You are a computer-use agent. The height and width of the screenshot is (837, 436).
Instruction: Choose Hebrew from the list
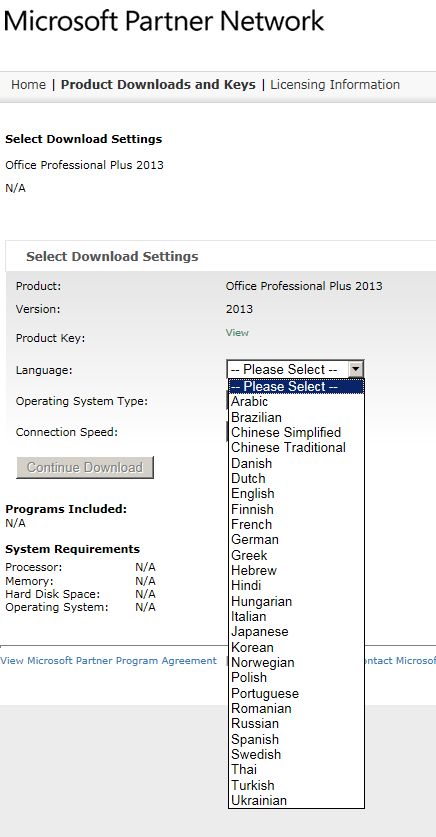click(x=296, y=571)
